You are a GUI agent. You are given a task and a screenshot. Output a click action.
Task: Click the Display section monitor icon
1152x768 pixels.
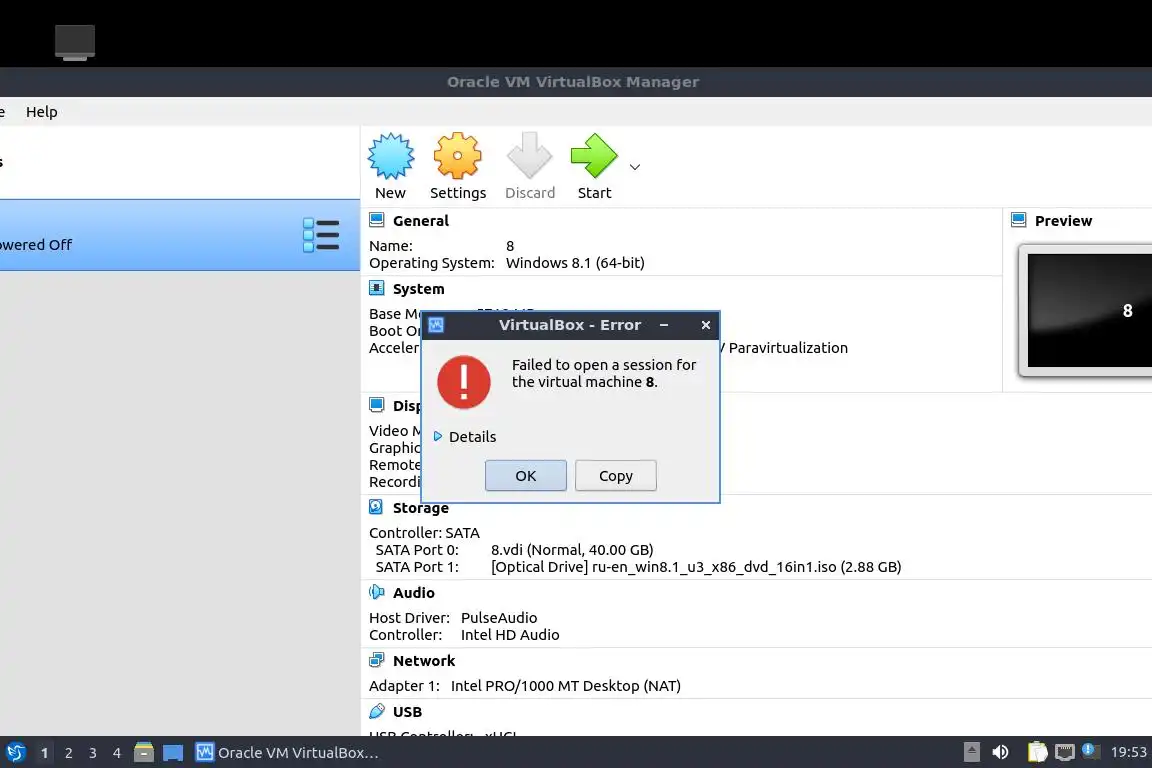pyautogui.click(x=377, y=405)
